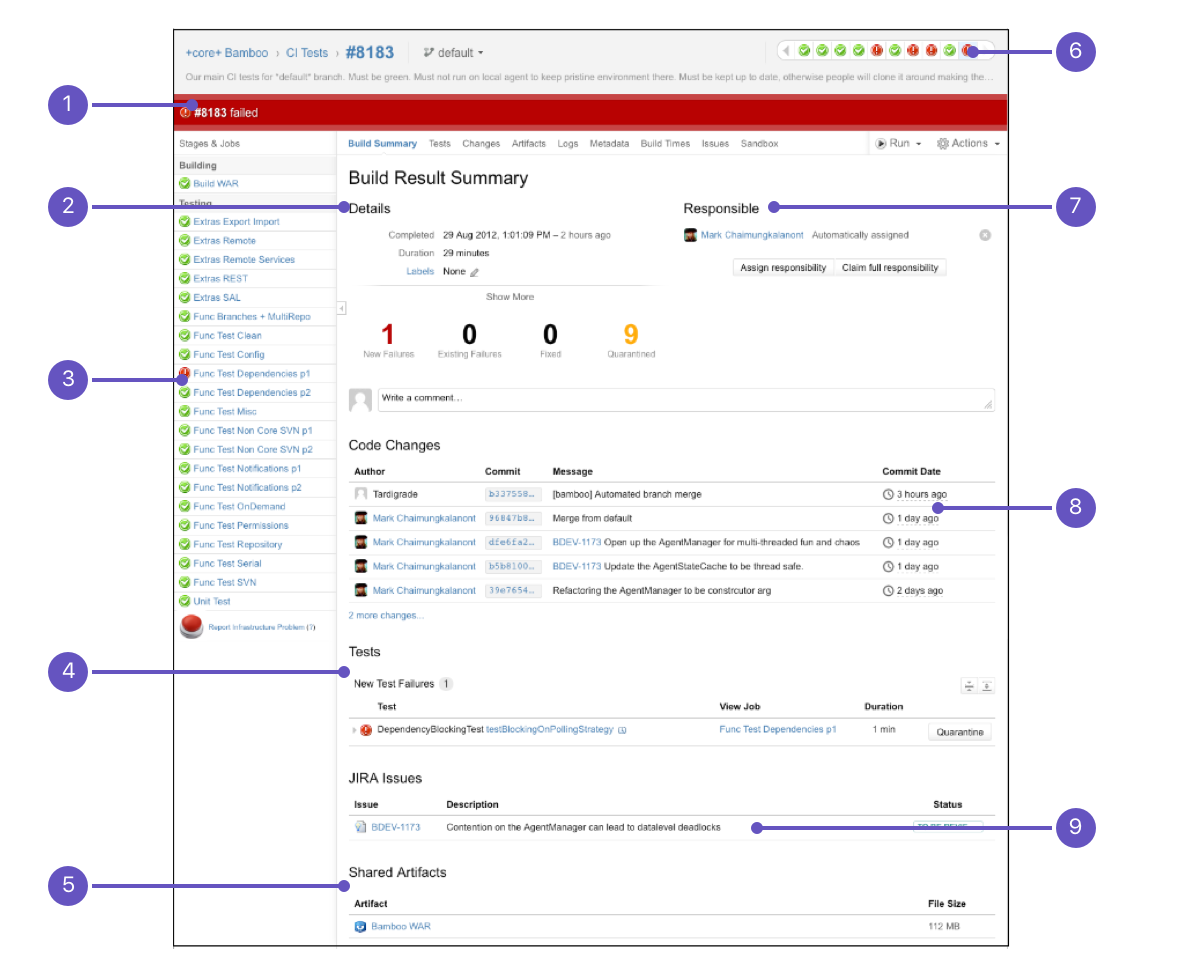Expand build details with Show More
The height and width of the screenshot is (967, 1200).
[x=510, y=297]
